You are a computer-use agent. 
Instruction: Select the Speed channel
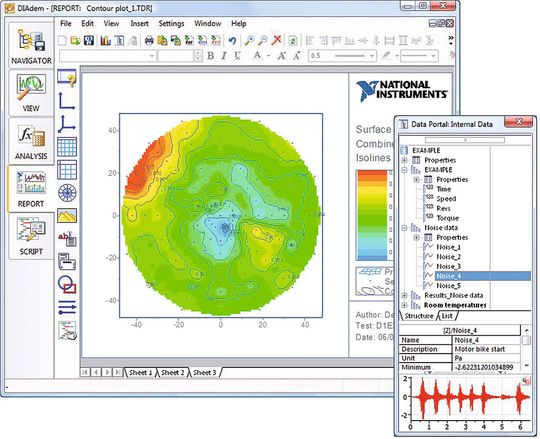[446, 199]
